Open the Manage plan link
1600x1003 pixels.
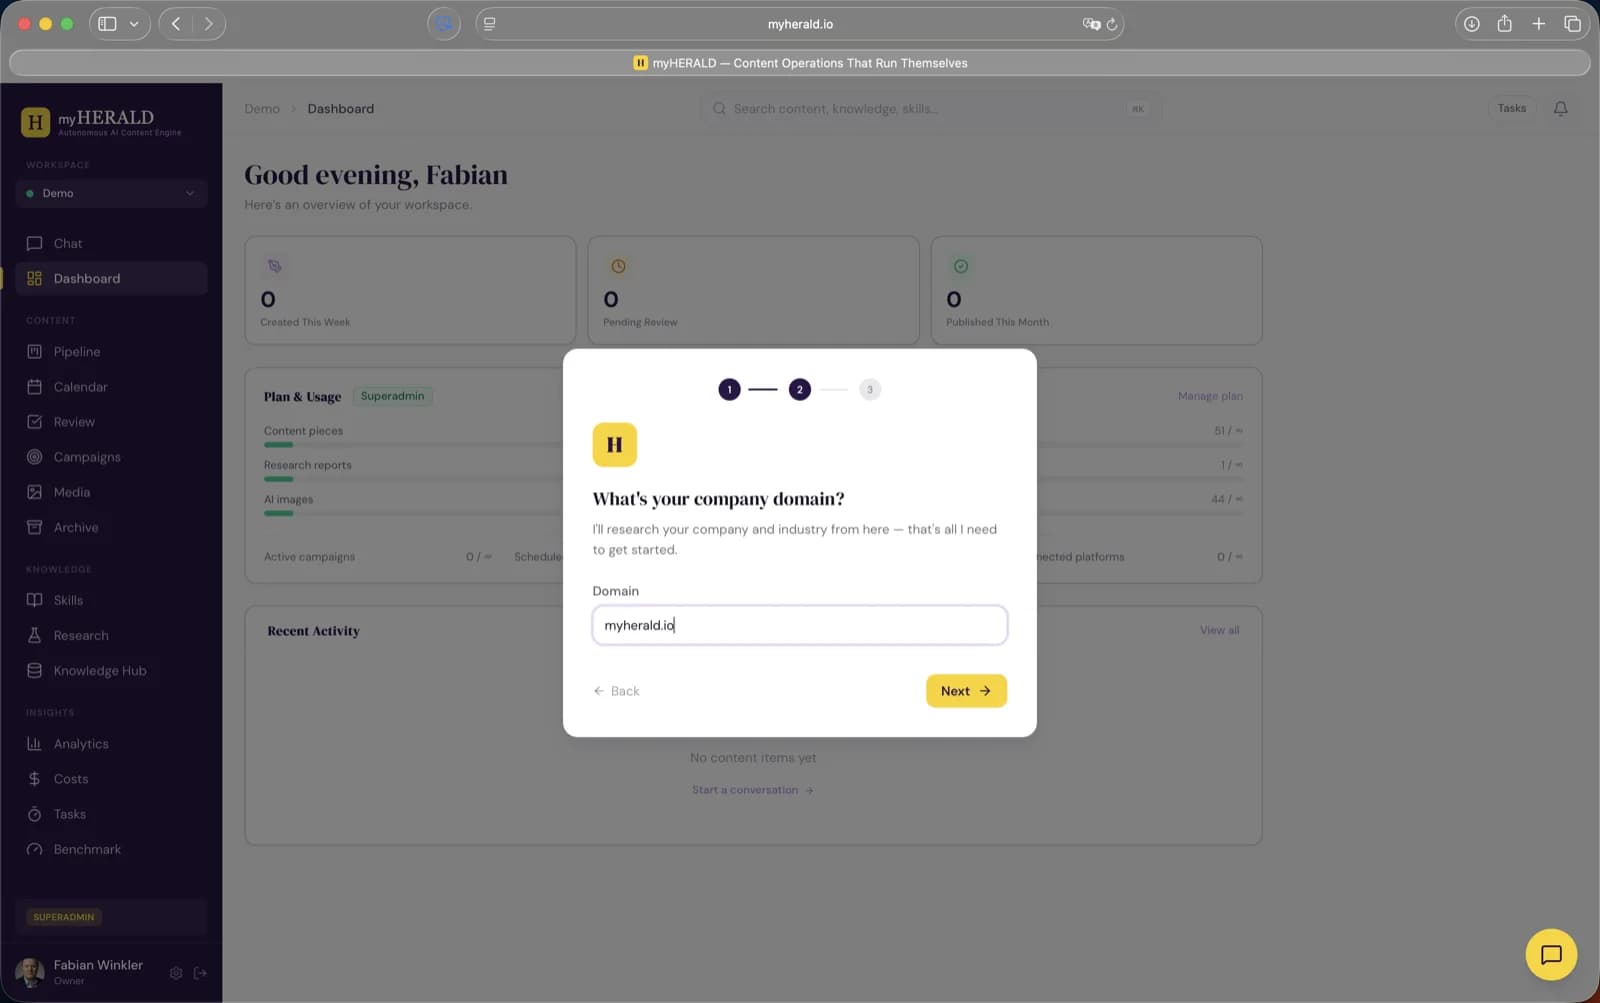[x=1210, y=396]
